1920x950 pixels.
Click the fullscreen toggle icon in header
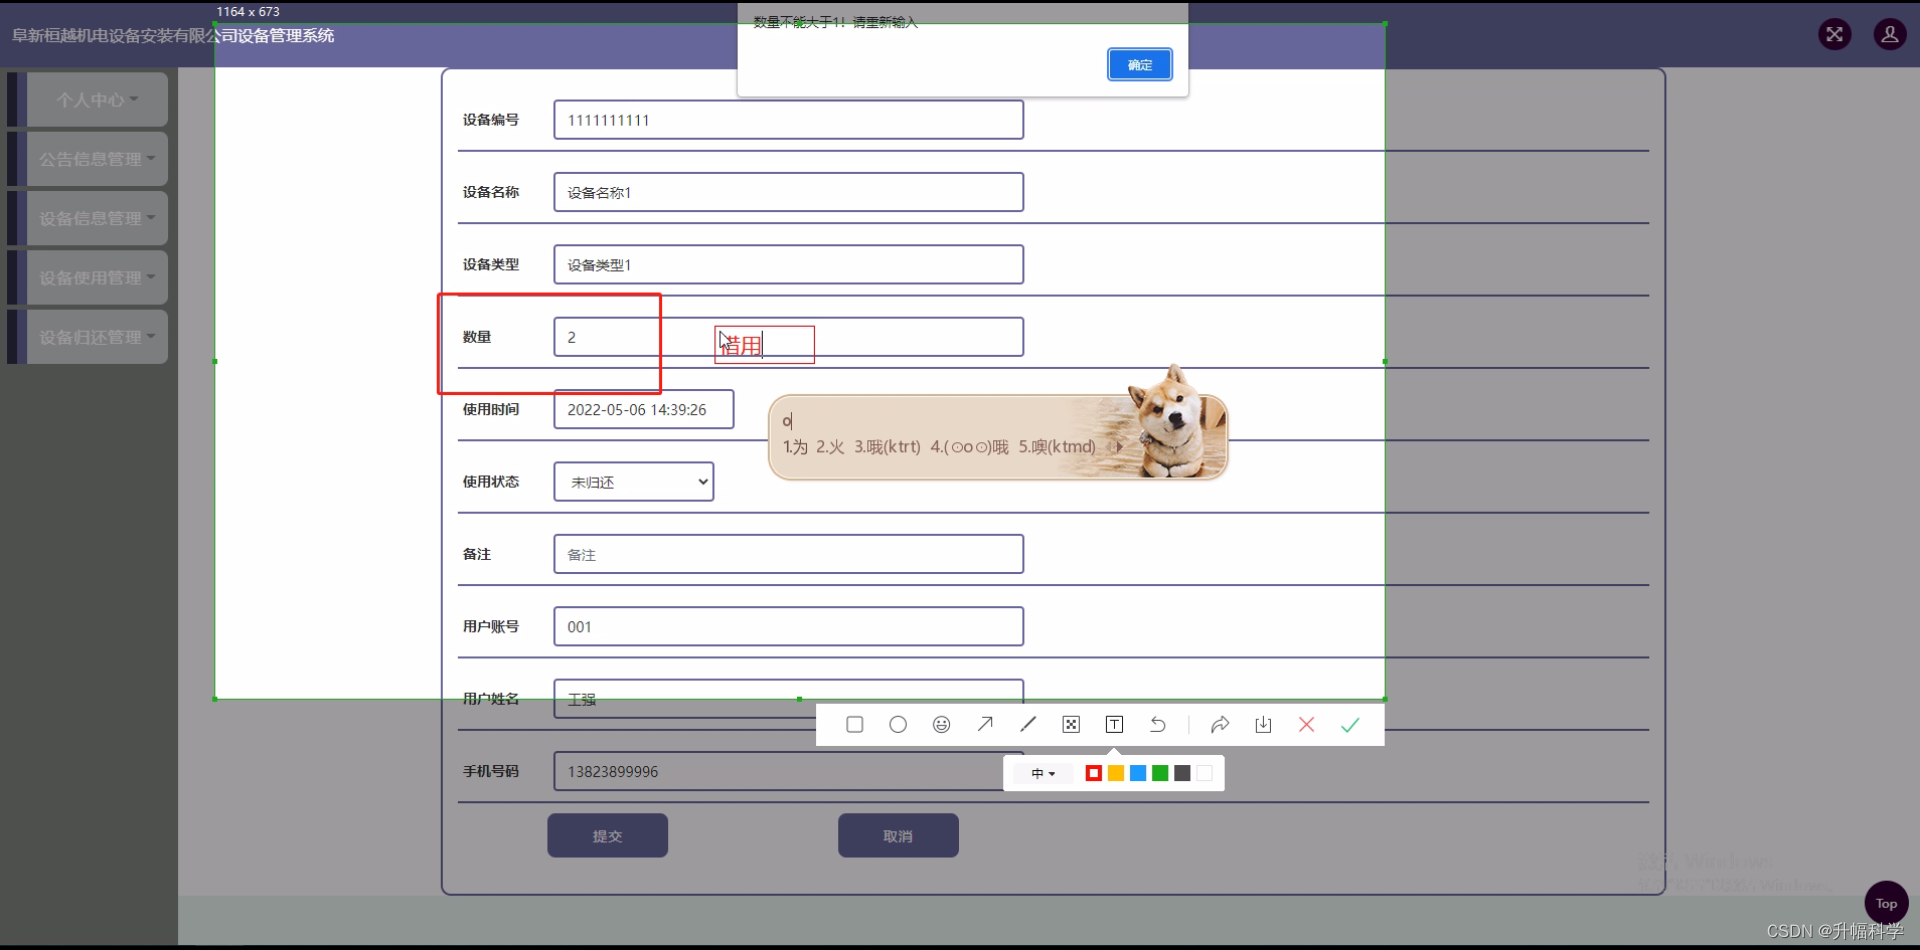tap(1834, 34)
